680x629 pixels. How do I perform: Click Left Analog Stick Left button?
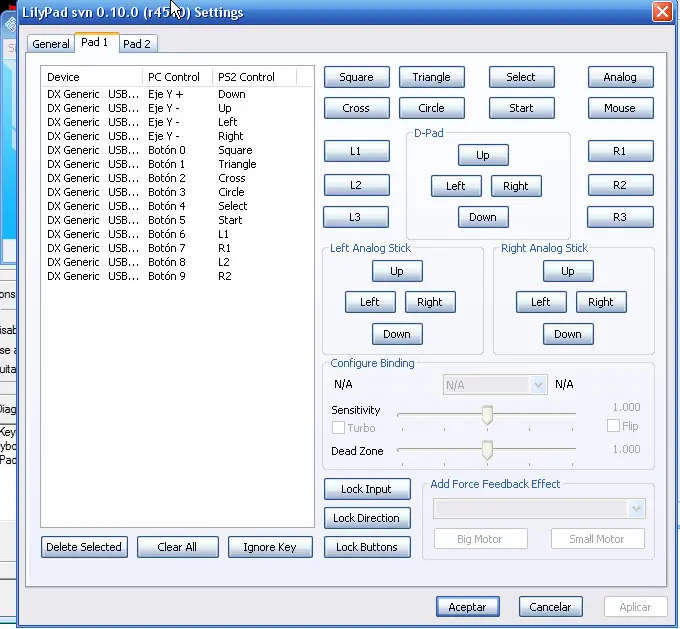pyautogui.click(x=370, y=302)
